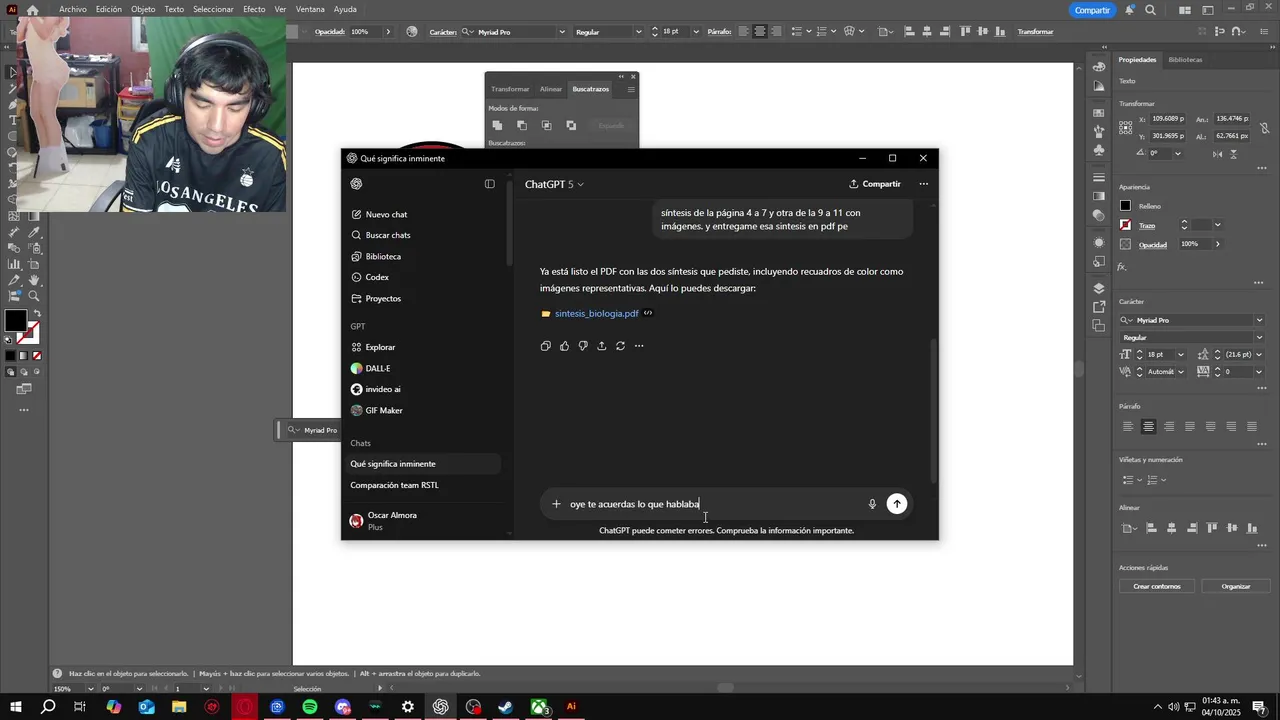Regenerate the ChatGPT response
Image resolution: width=1280 pixels, height=720 pixels.
(620, 346)
